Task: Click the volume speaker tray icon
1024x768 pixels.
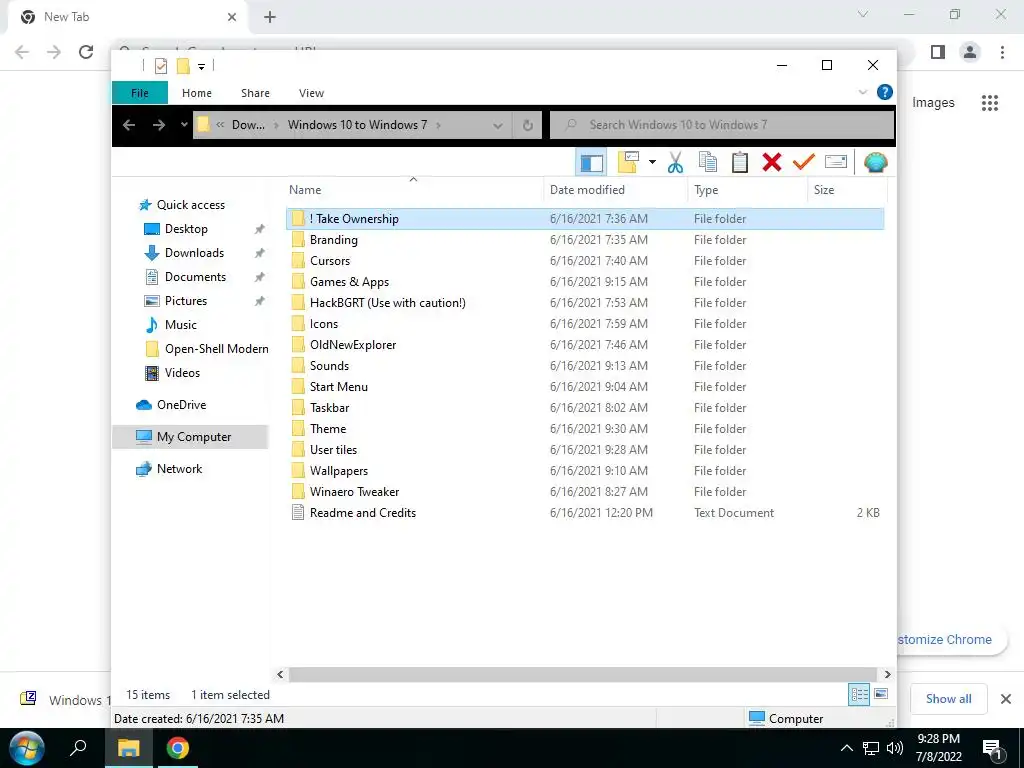Action: [x=895, y=748]
